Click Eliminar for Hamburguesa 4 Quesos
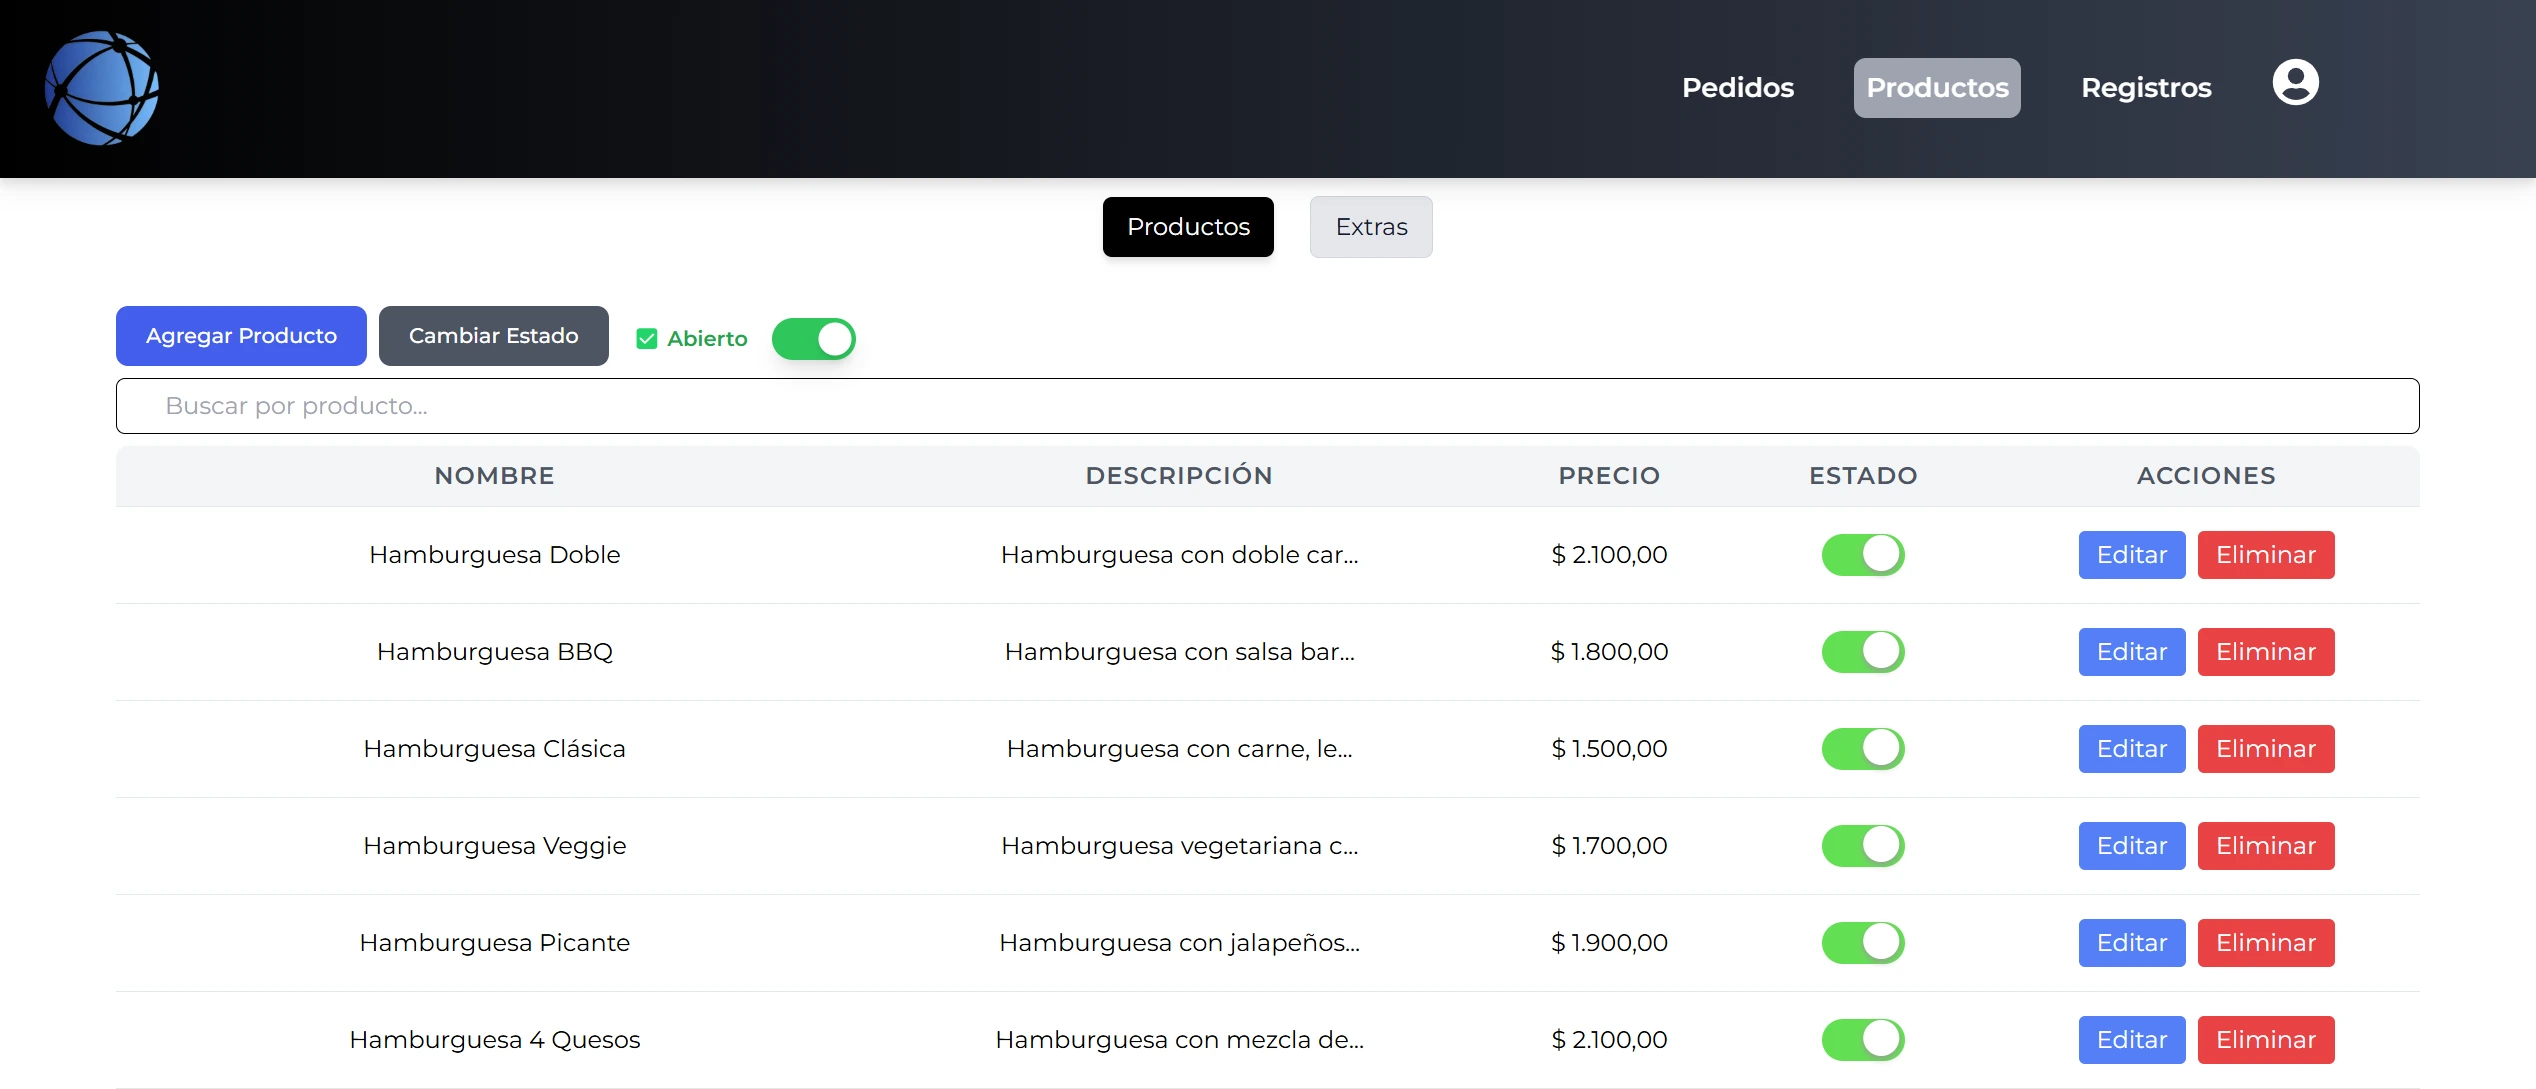The image size is (2536, 1089). click(x=2266, y=1040)
